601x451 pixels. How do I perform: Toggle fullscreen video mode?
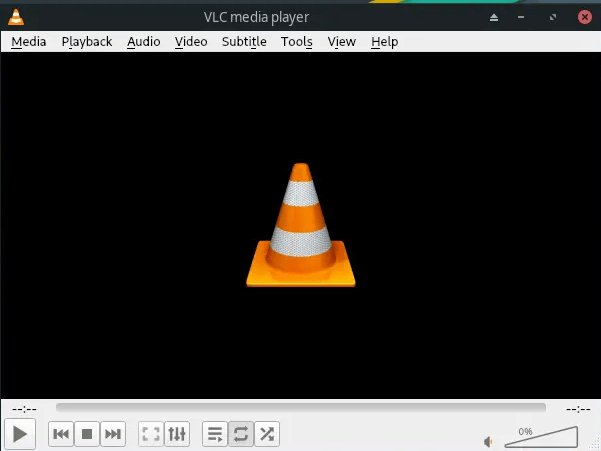(151, 434)
